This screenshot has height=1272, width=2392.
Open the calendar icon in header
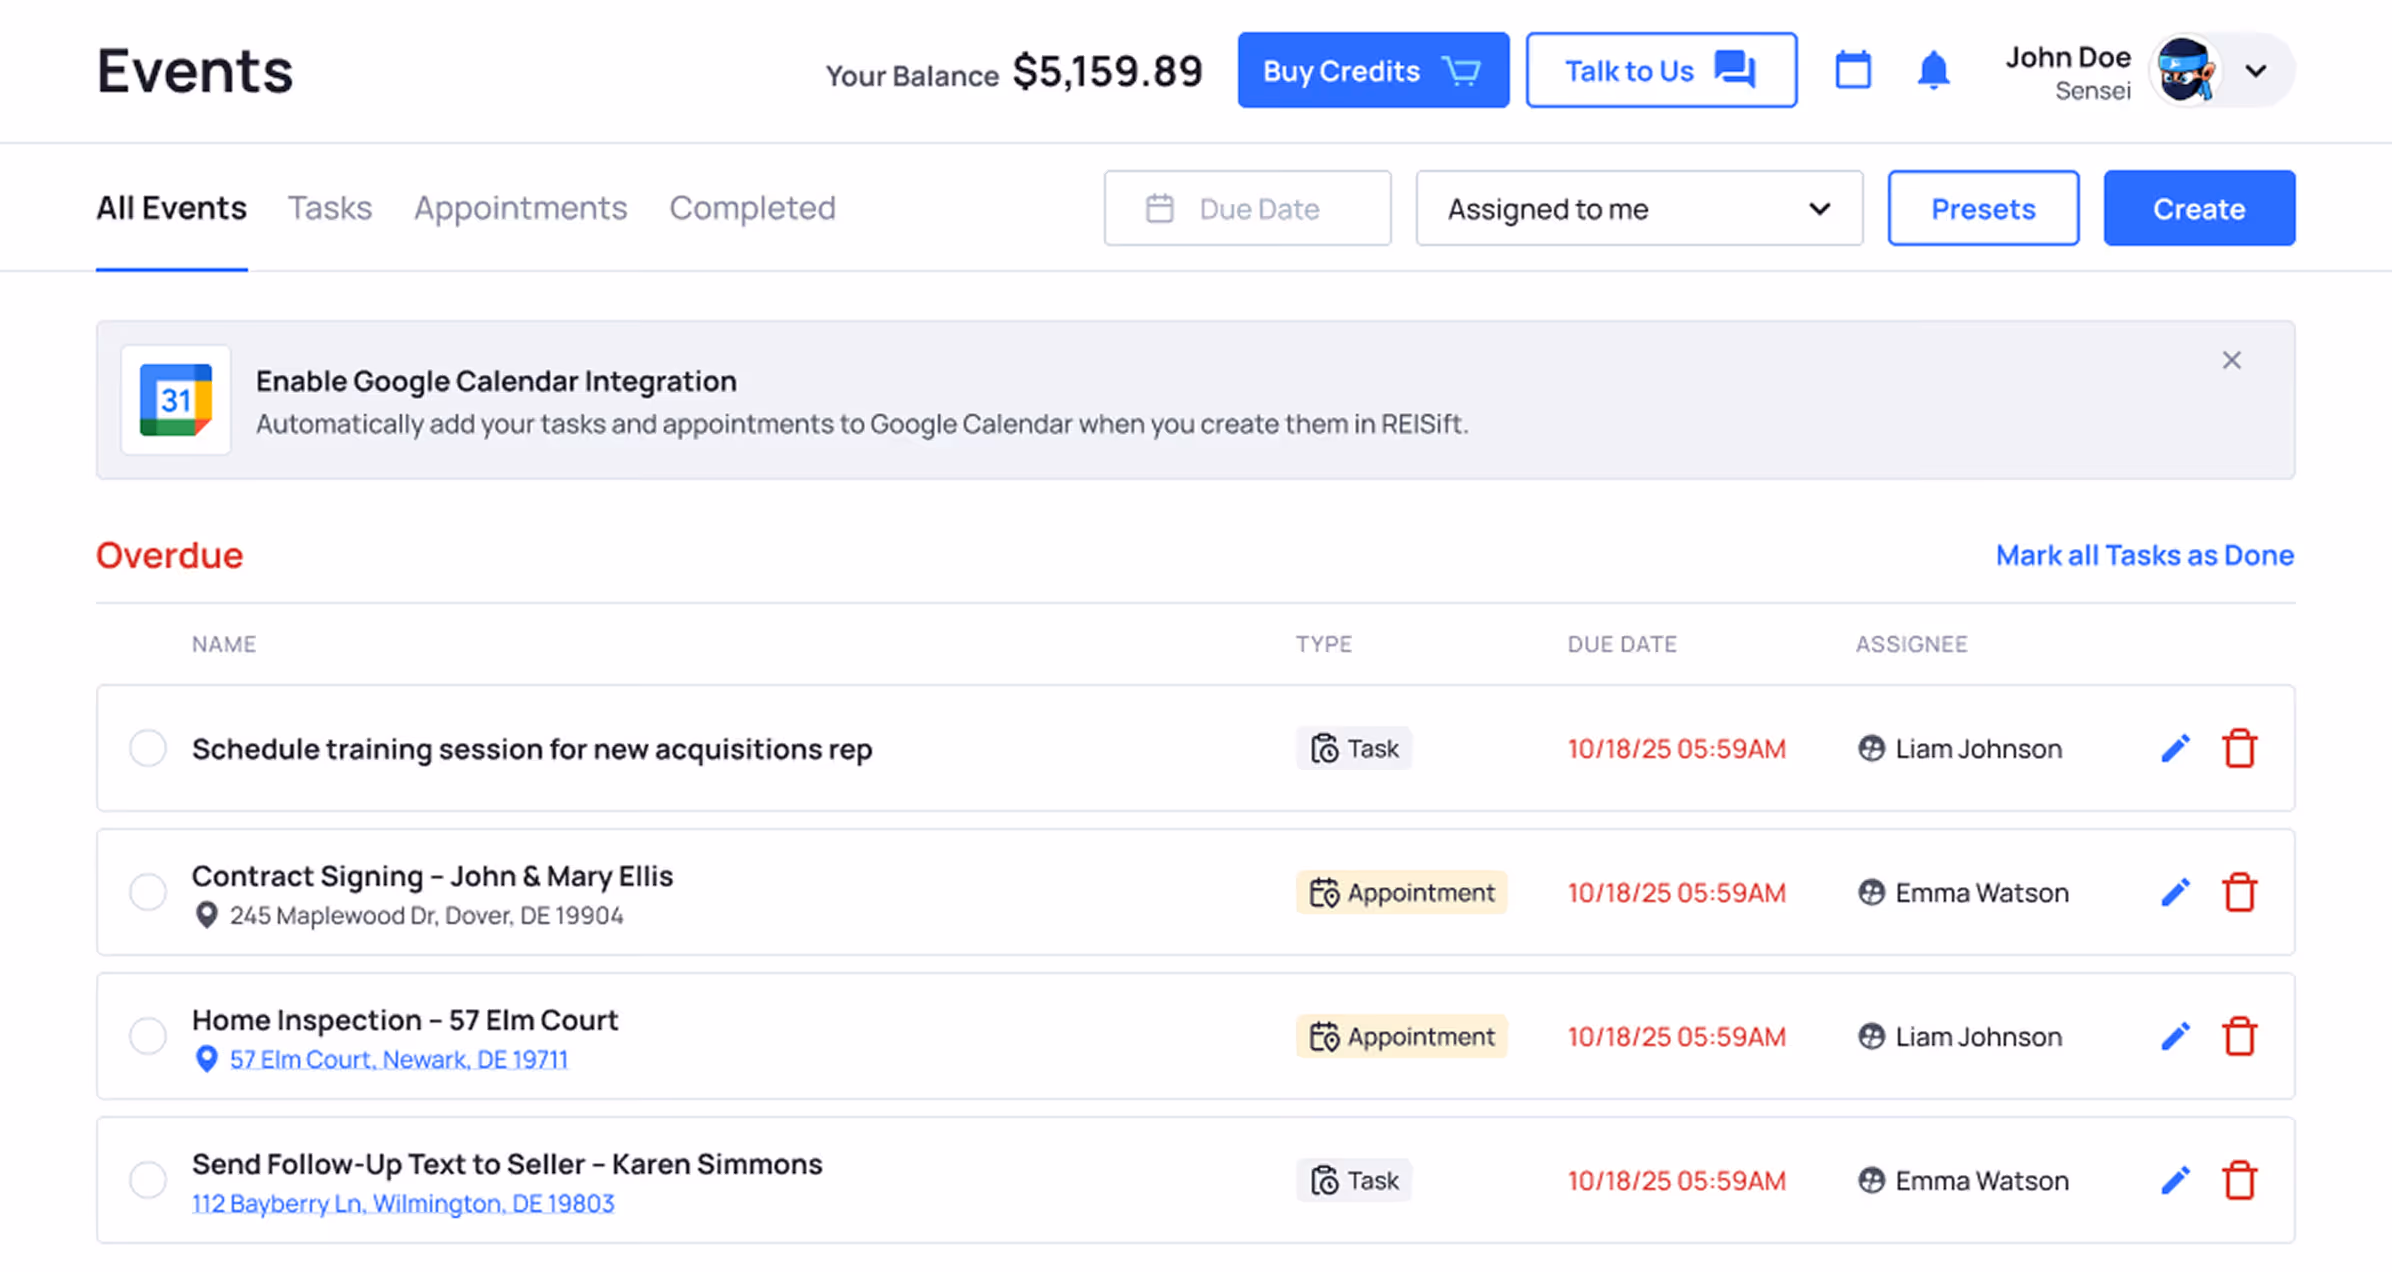pyautogui.click(x=1853, y=70)
